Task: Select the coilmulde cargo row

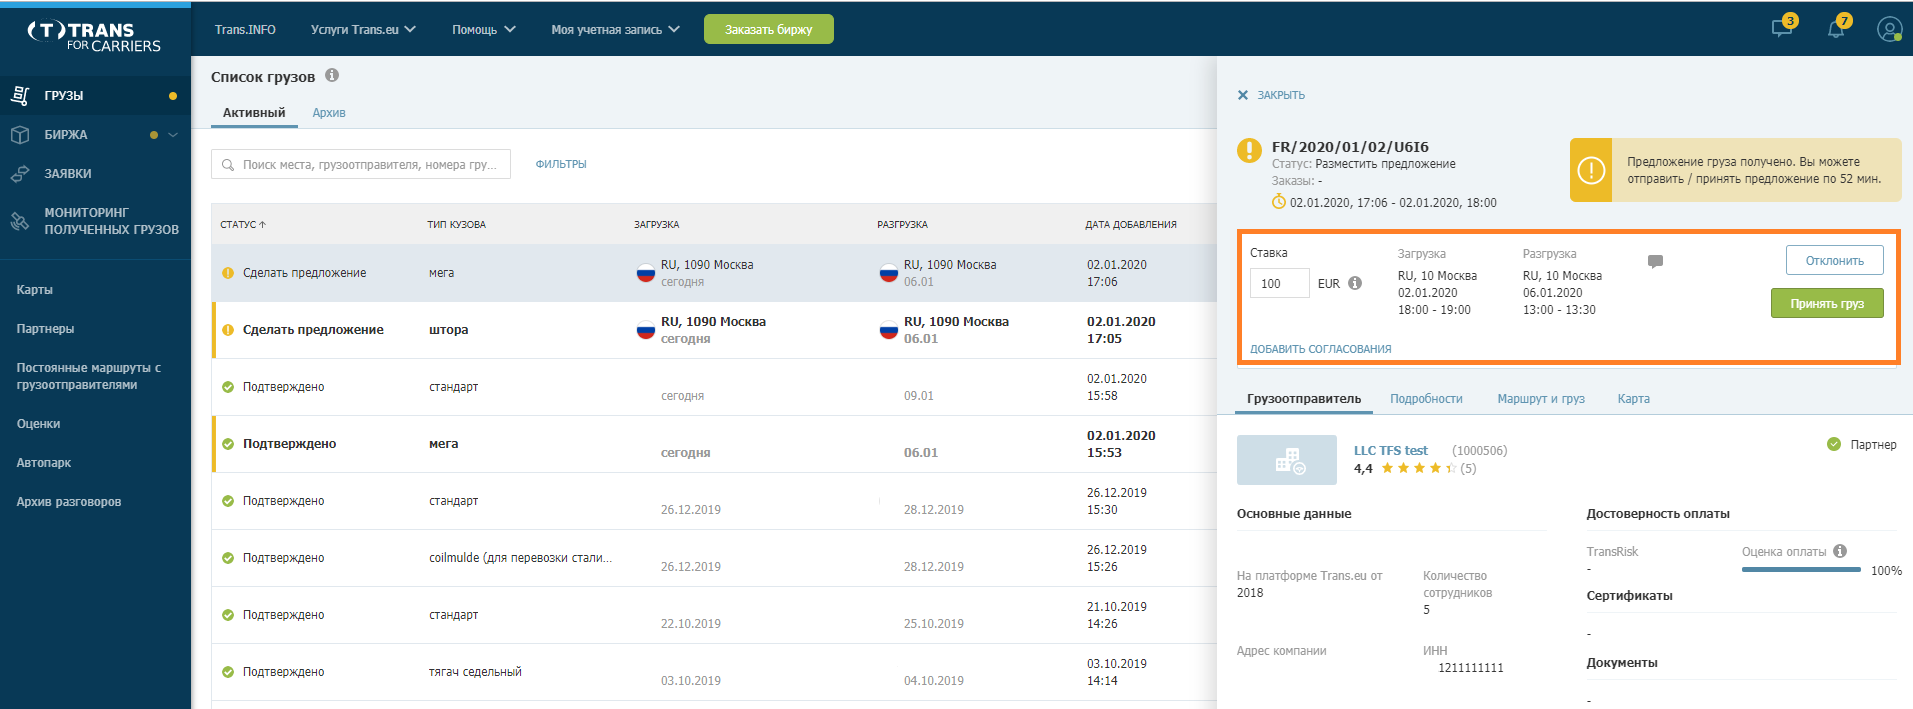Action: pyautogui.click(x=714, y=558)
